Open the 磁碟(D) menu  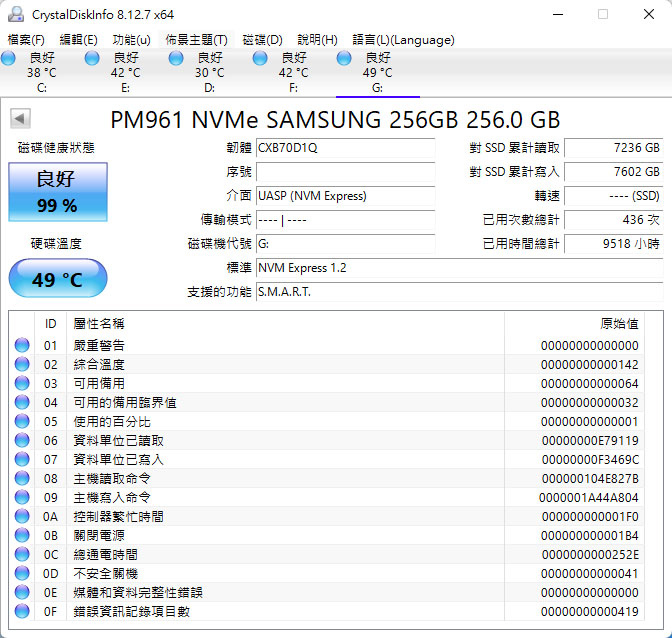click(262, 40)
